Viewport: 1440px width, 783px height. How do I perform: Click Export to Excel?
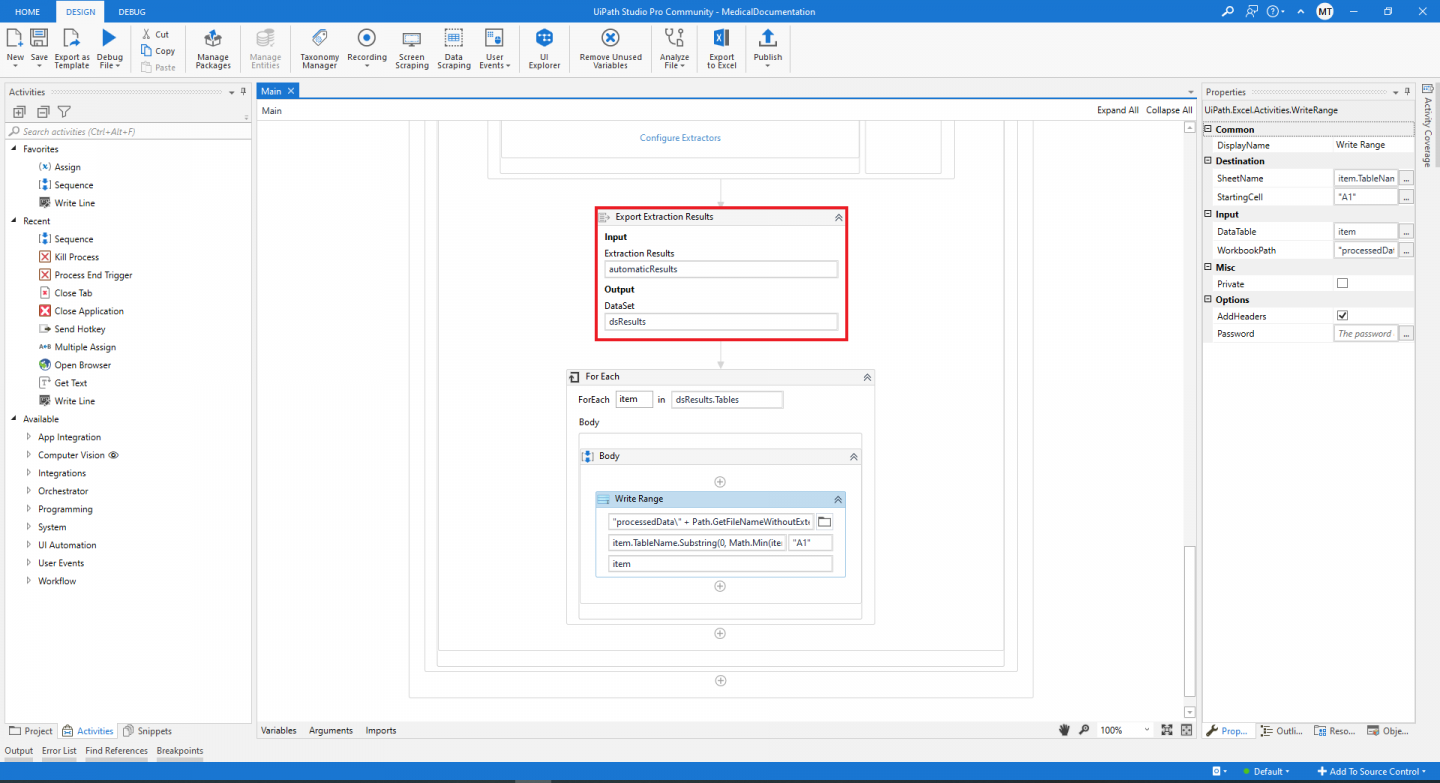(721, 48)
